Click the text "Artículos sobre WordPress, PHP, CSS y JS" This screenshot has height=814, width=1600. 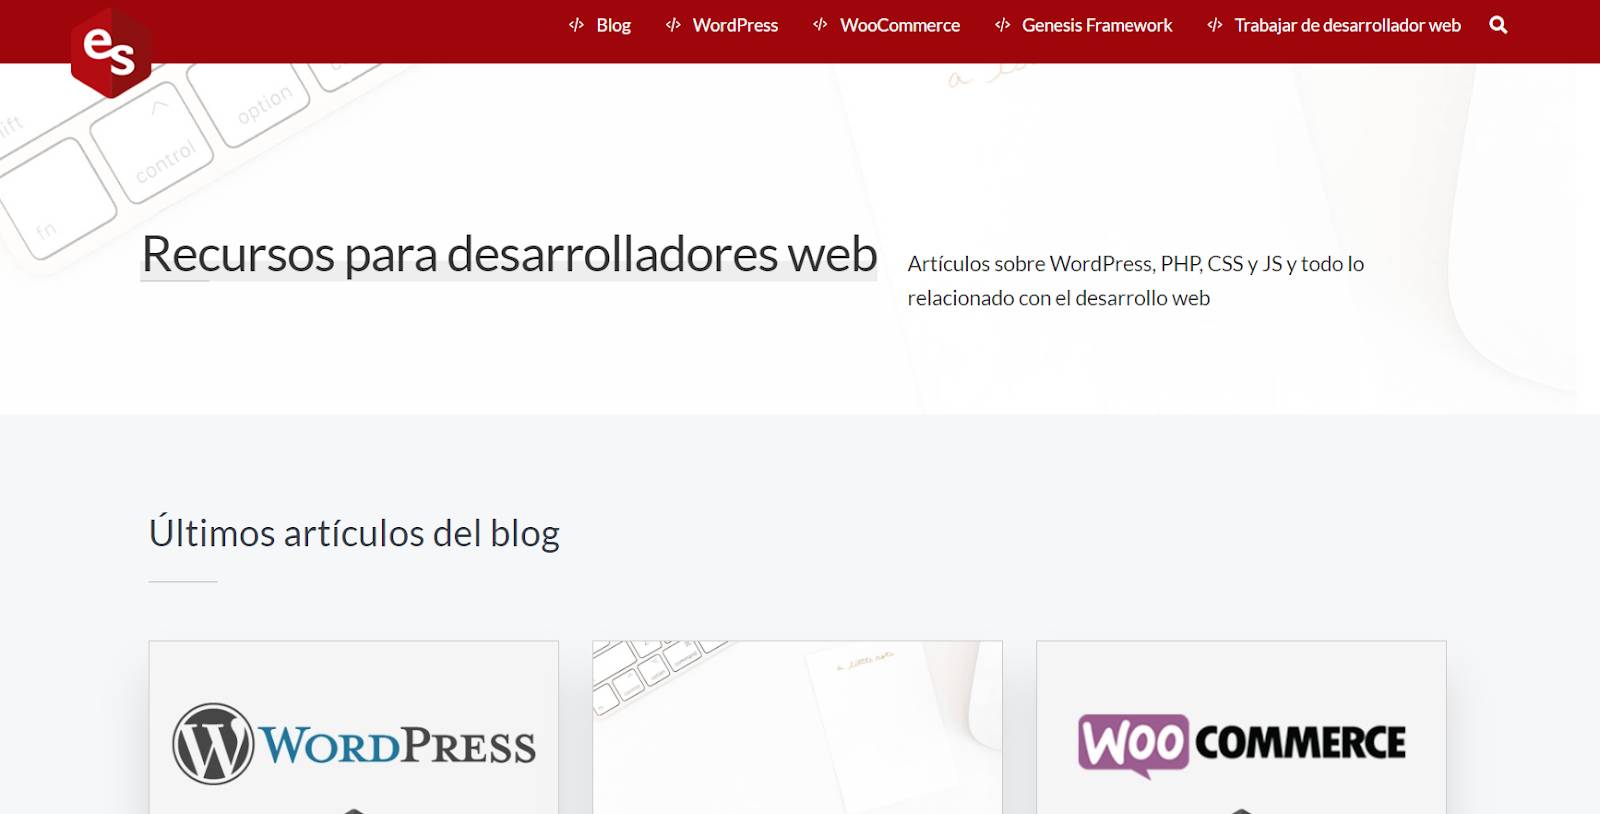tap(1094, 264)
